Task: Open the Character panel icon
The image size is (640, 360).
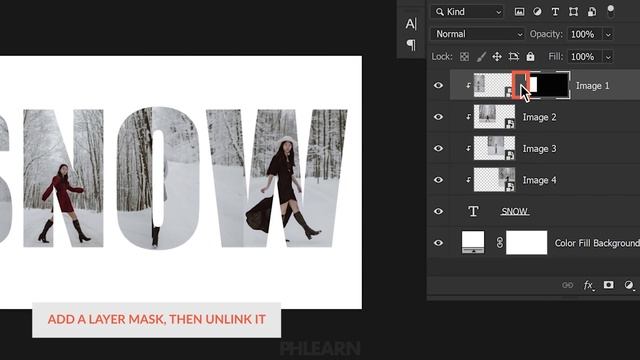Action: pyautogui.click(x=411, y=24)
